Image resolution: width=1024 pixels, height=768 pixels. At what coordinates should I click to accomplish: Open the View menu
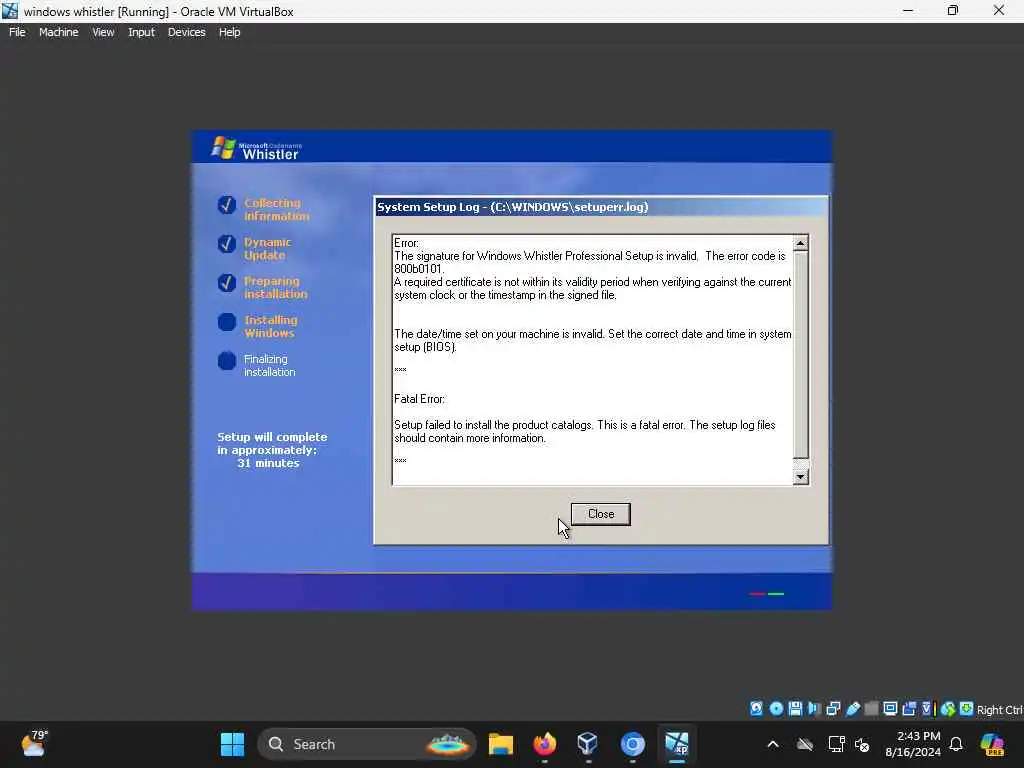[103, 32]
